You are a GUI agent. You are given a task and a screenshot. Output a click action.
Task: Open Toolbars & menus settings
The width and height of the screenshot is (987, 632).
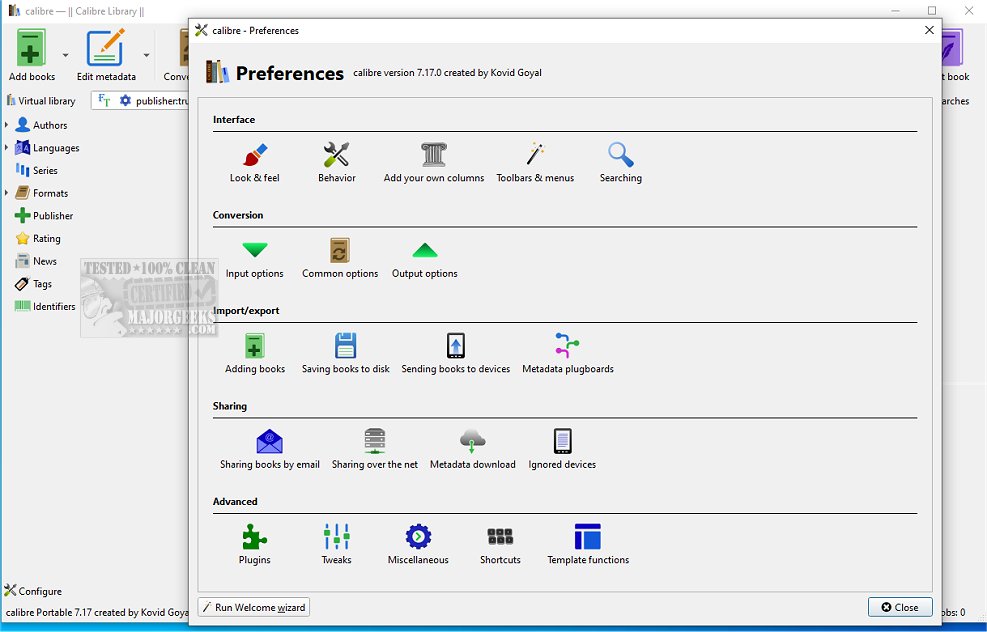[x=535, y=162]
